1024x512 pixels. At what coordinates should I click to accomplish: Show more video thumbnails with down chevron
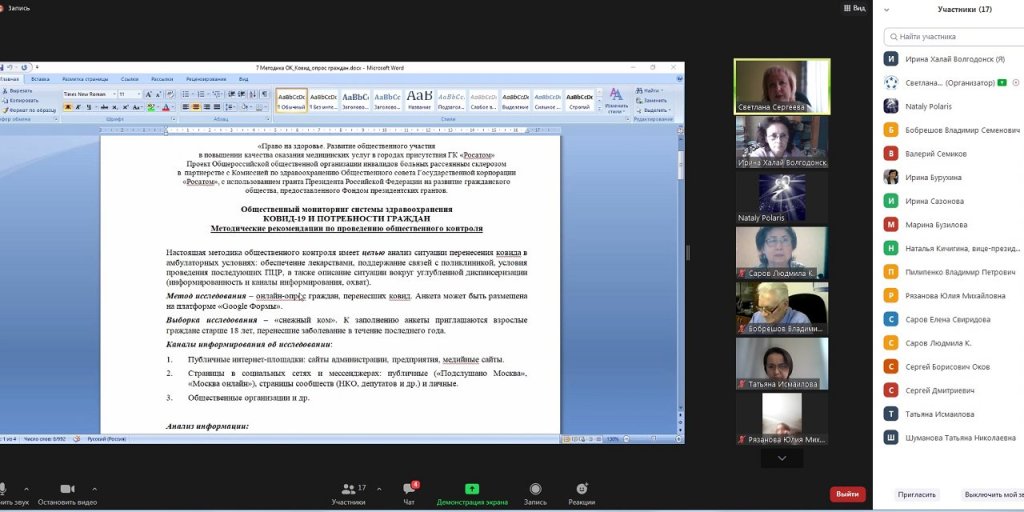click(781, 458)
